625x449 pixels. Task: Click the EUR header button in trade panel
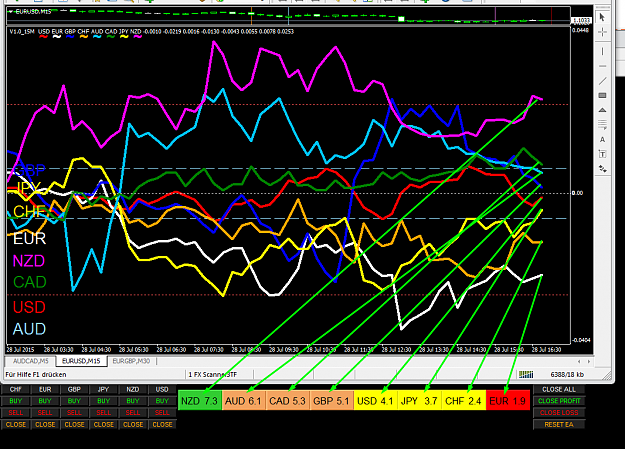pos(45,389)
